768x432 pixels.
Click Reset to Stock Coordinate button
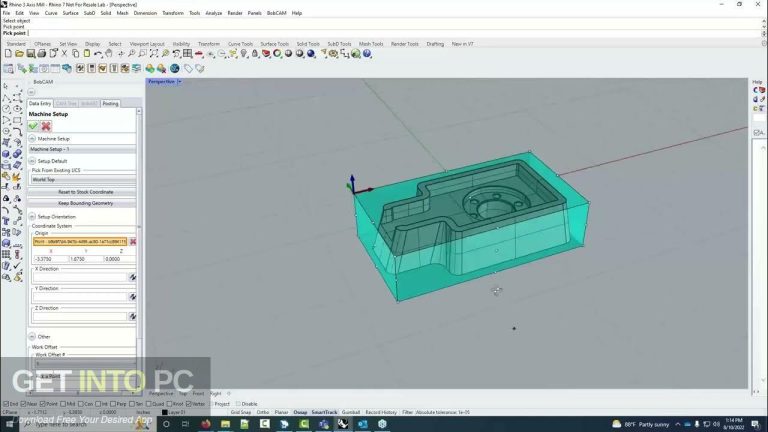tap(84, 191)
